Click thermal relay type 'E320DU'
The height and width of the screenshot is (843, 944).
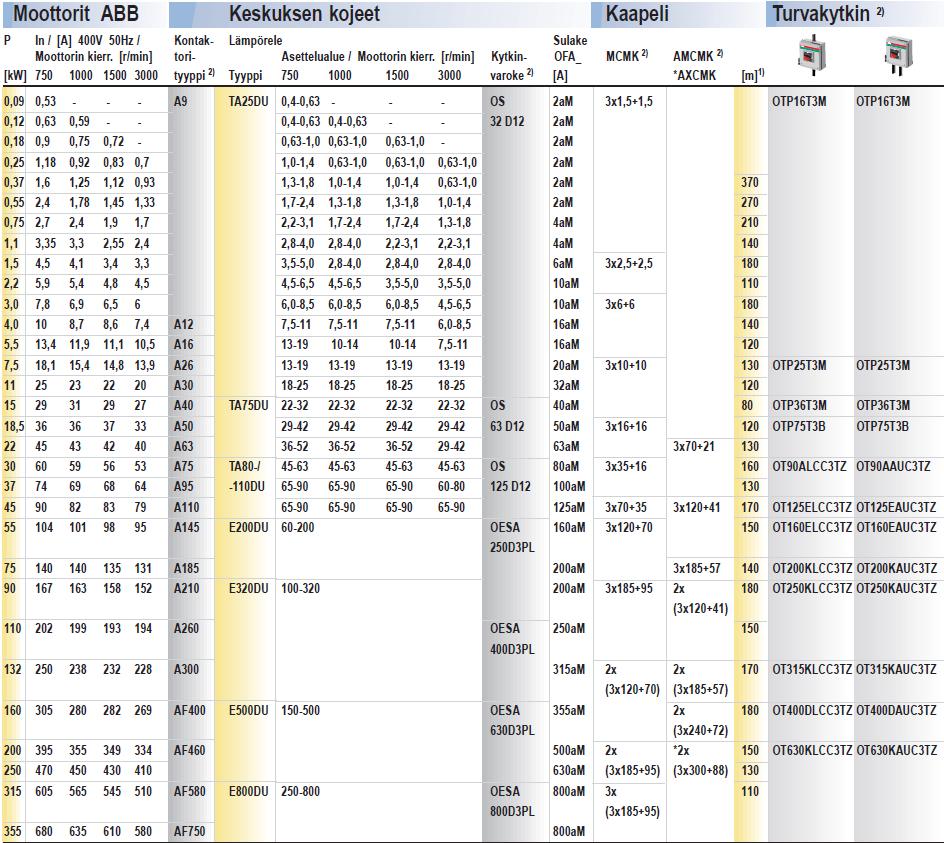pos(249,588)
